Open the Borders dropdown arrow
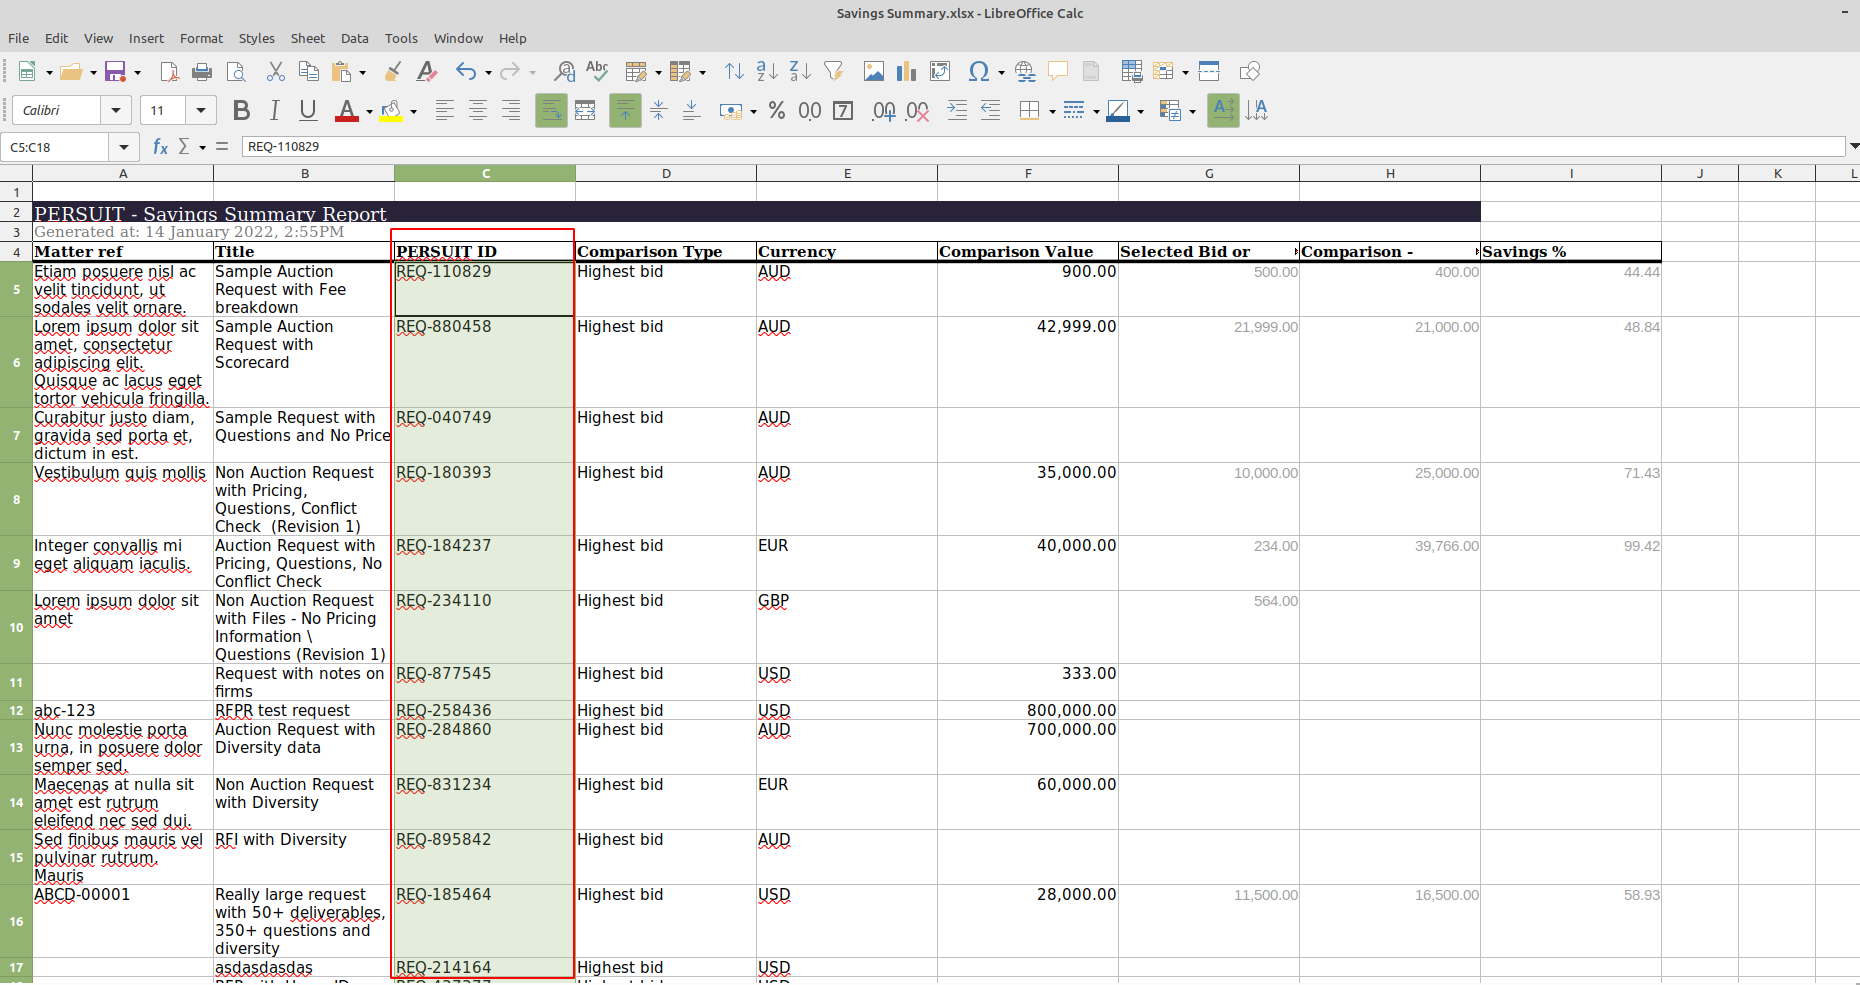Screen dimensions: 1860x985 1053,111
